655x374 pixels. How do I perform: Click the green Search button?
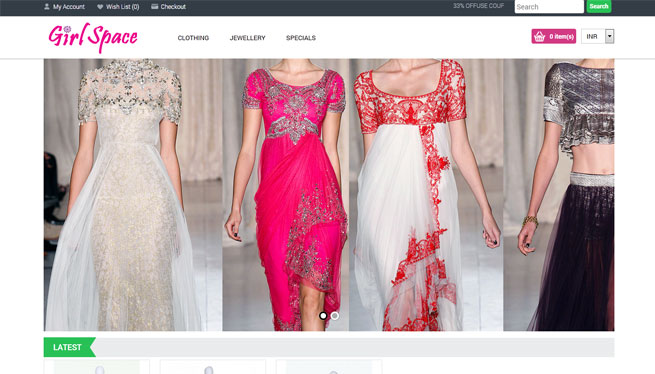(x=599, y=6)
